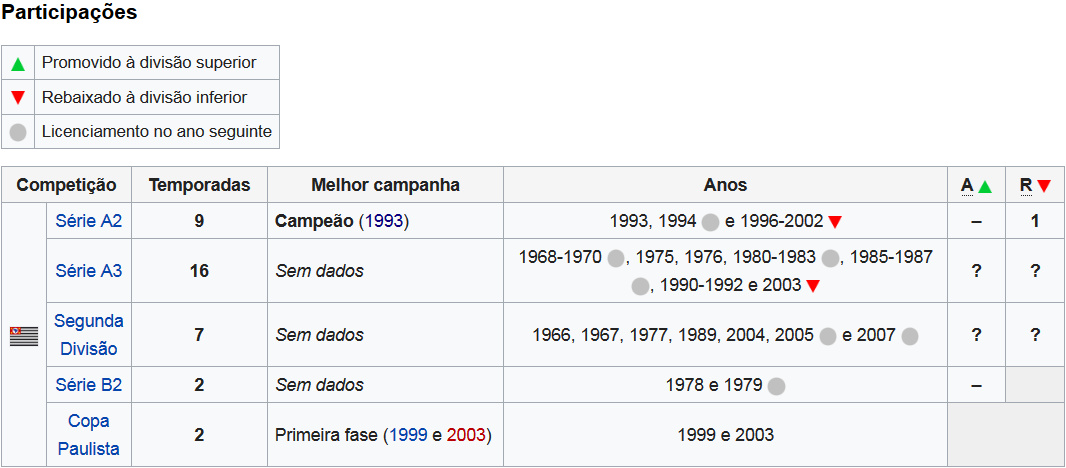Click the gray circle after 2007
1066x468 pixels.
click(910, 336)
